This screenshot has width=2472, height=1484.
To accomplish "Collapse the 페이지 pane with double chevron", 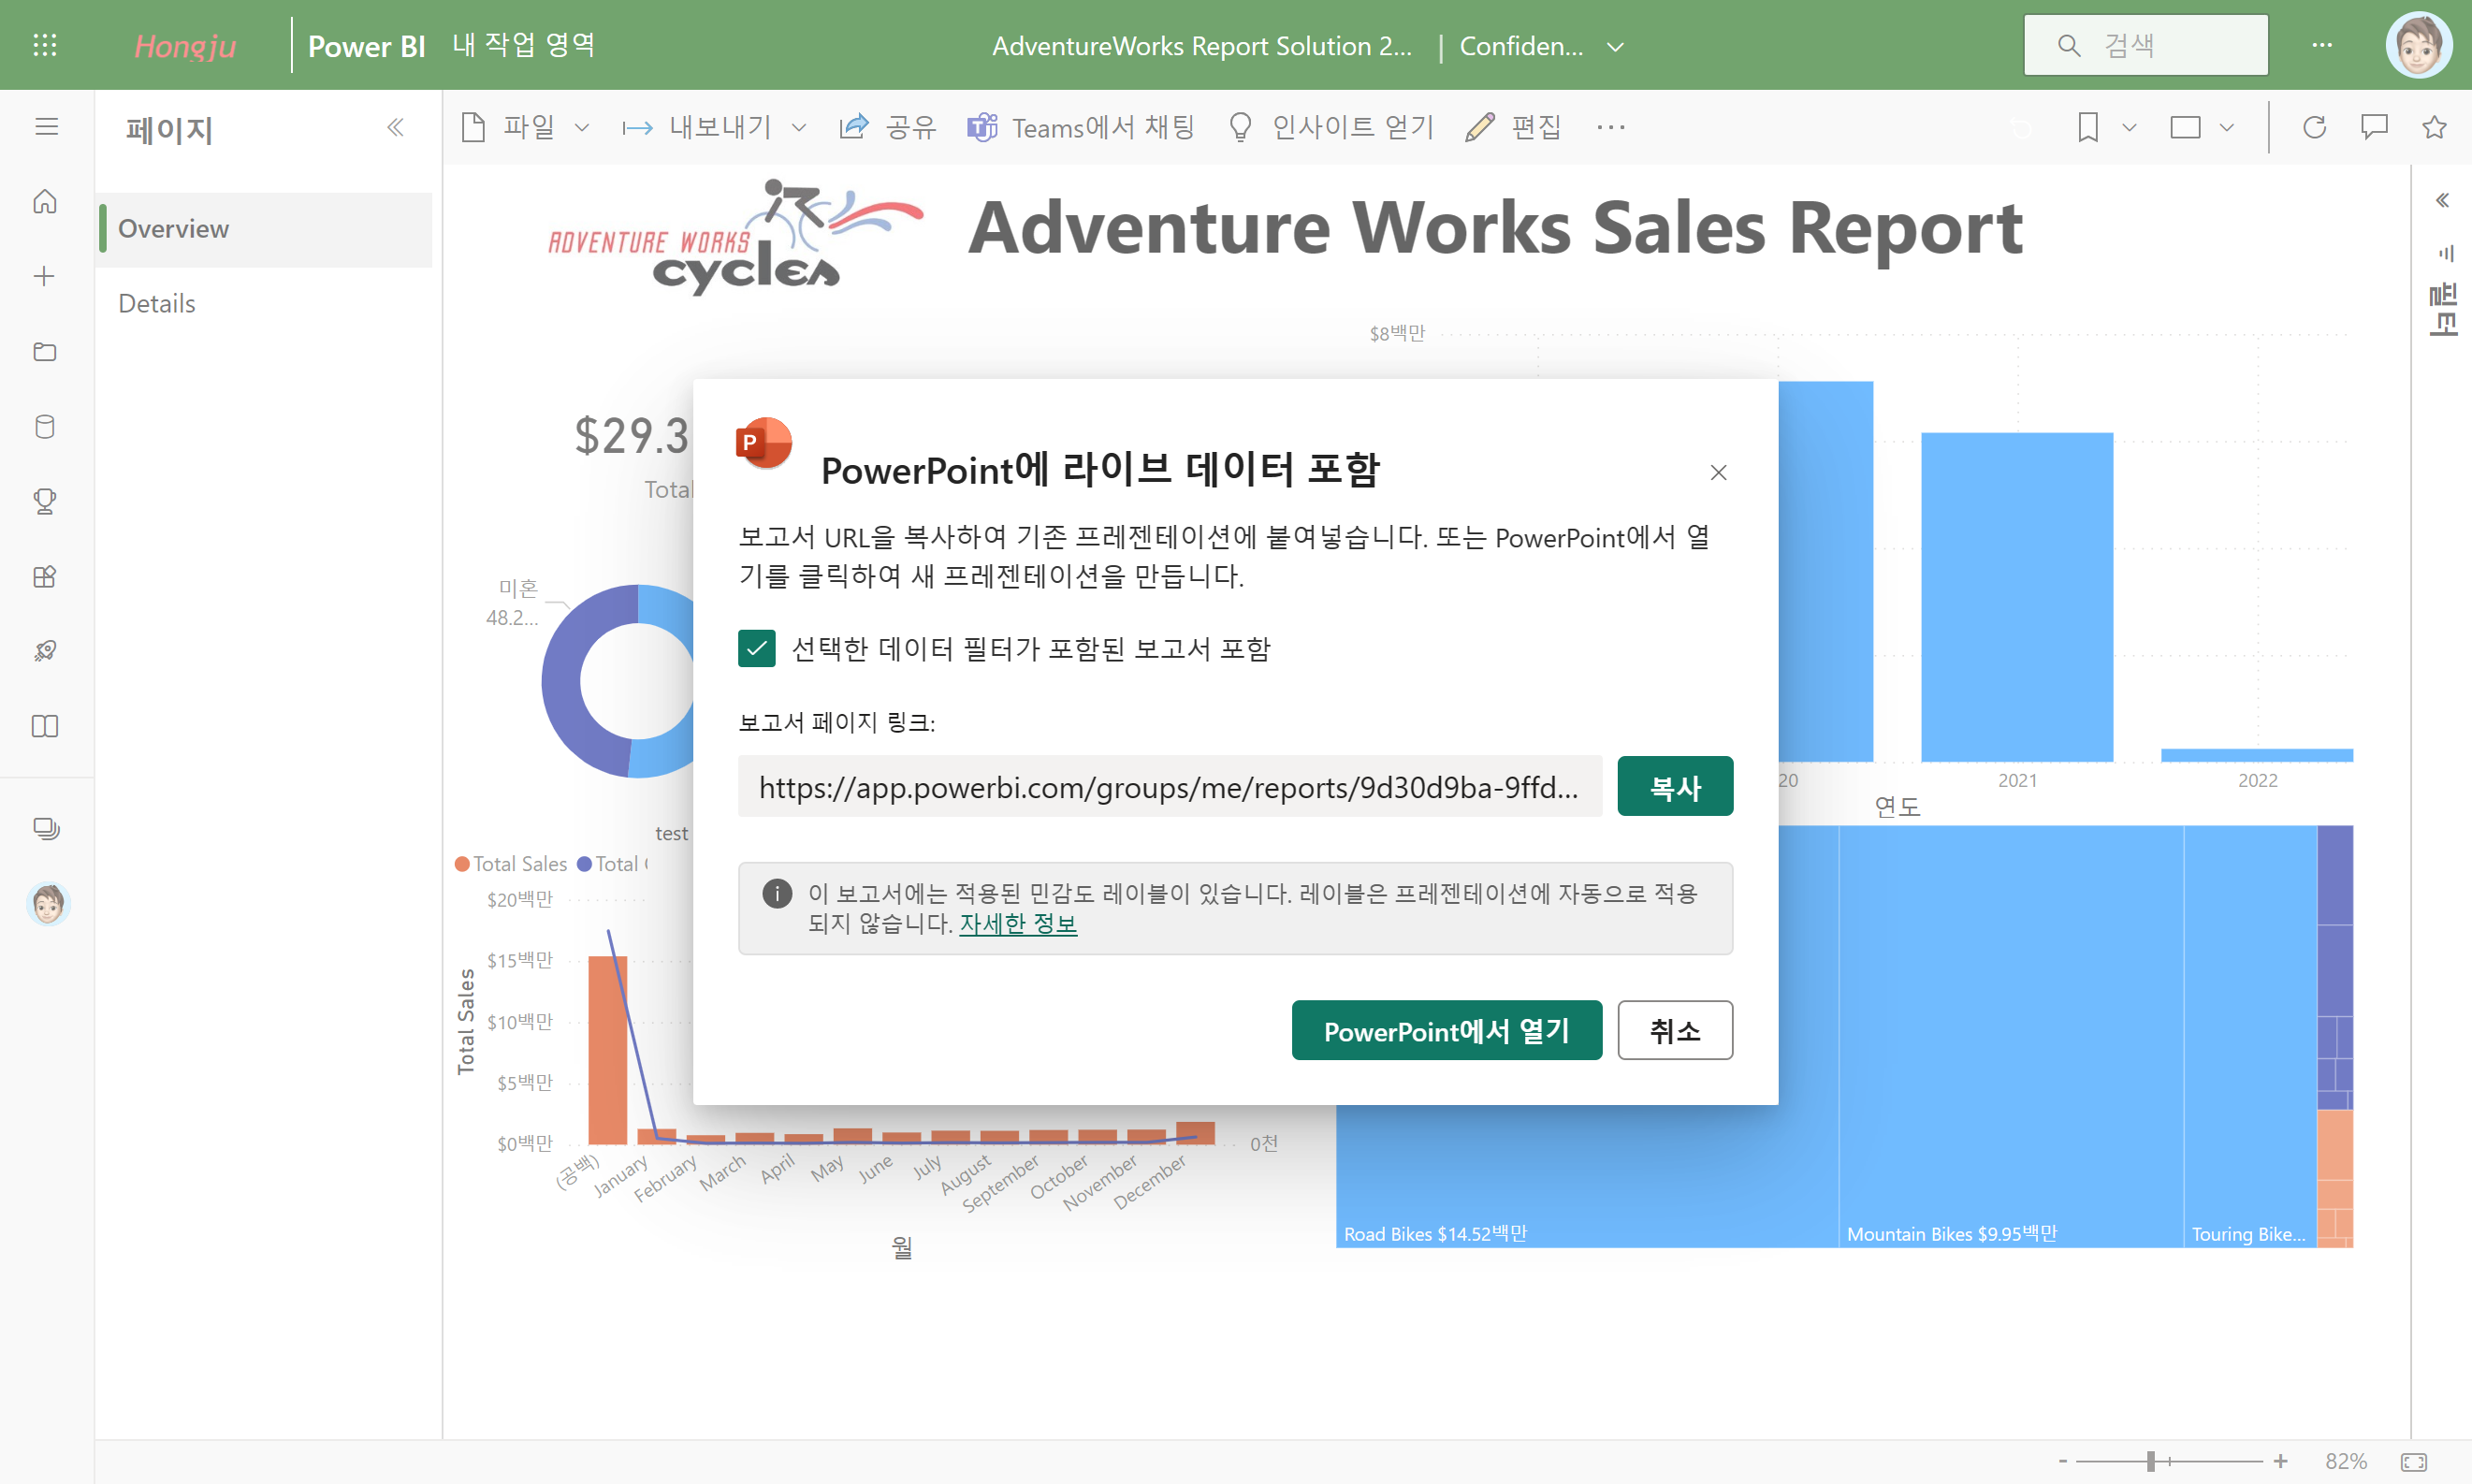I will [x=396, y=127].
